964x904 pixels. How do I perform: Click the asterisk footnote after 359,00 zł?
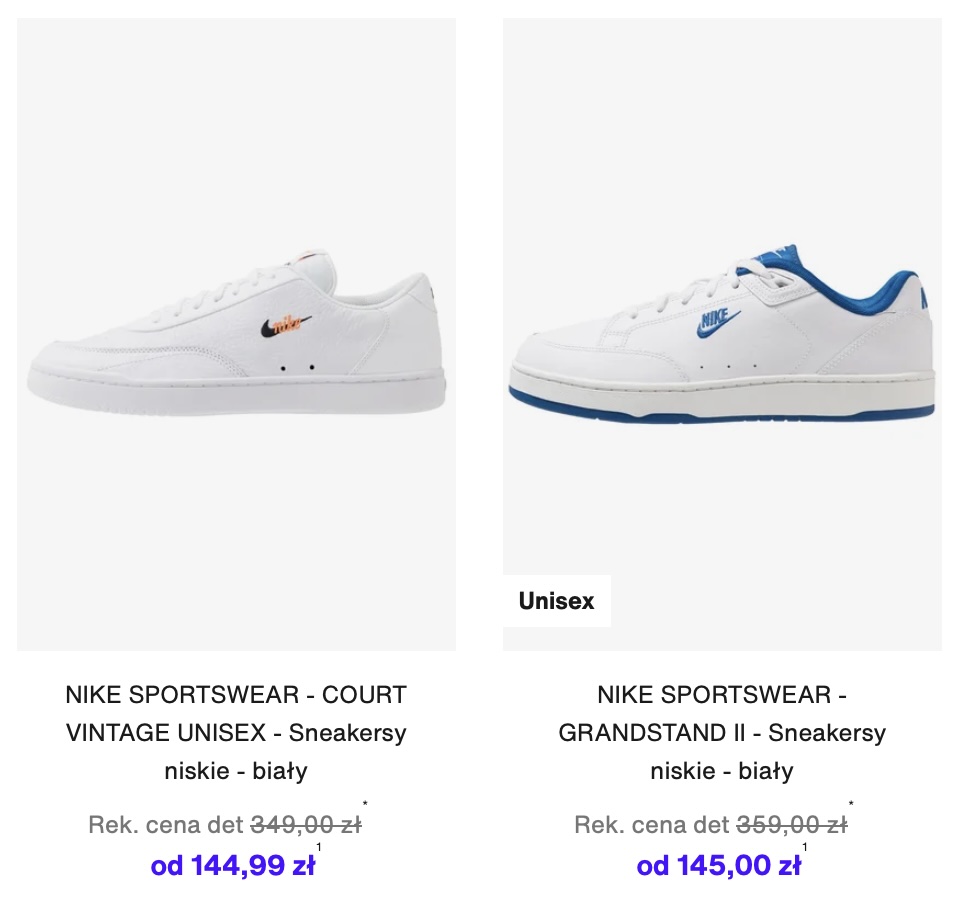coord(851,804)
